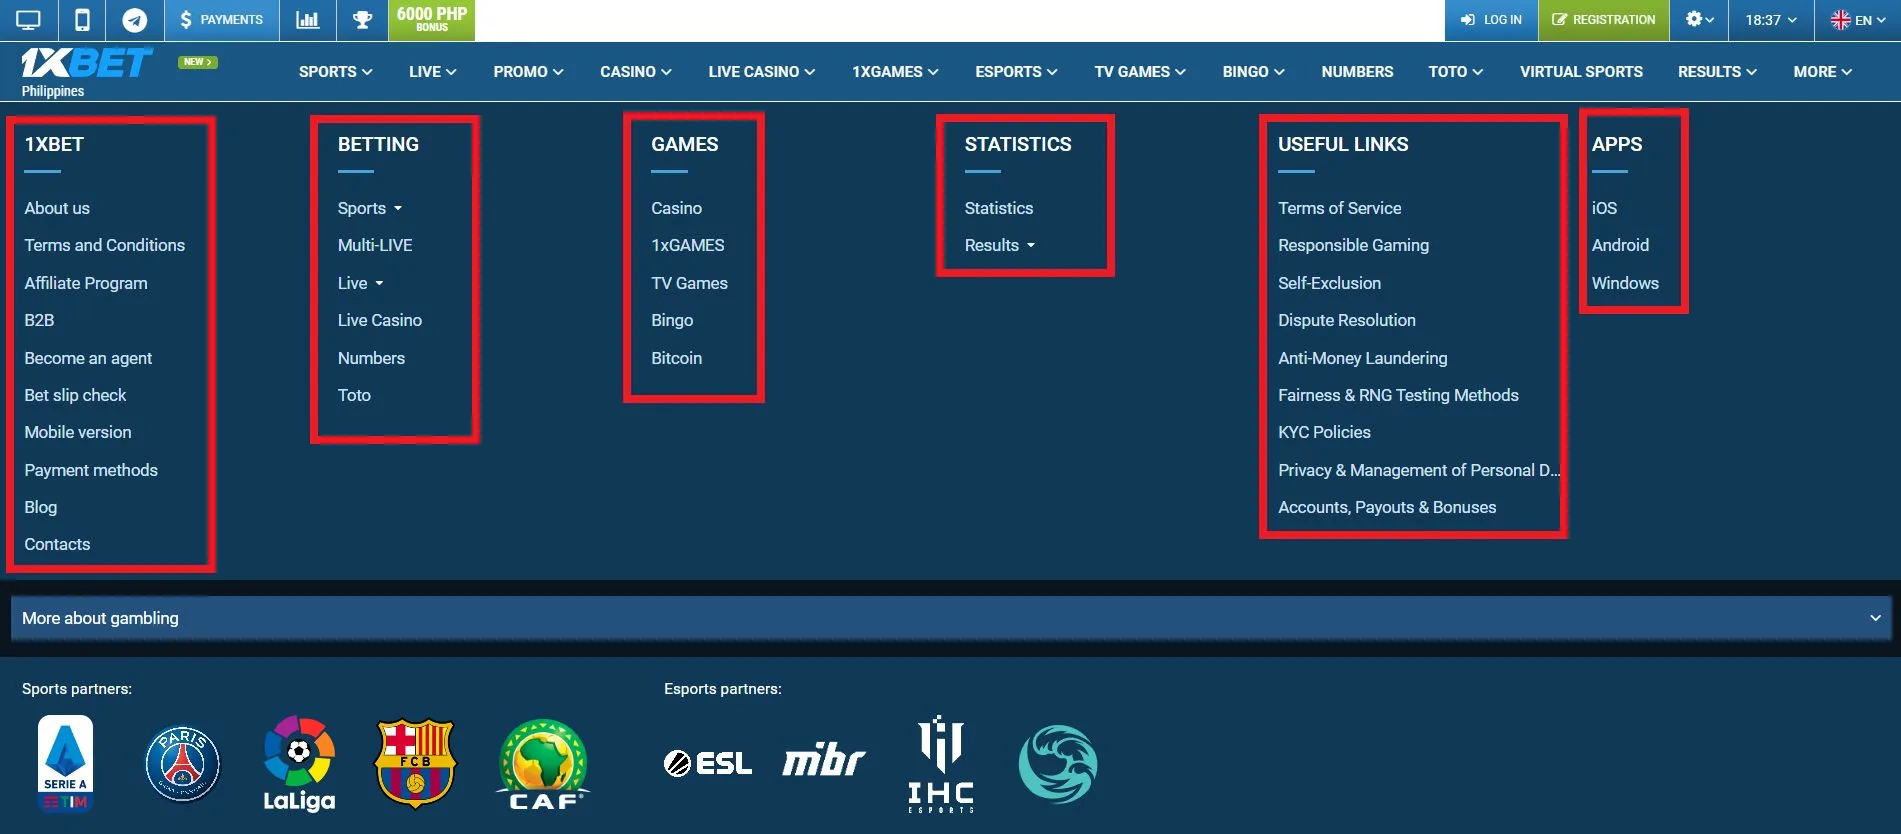The width and height of the screenshot is (1901, 834).
Task: Log in to the account
Action: point(1491,20)
